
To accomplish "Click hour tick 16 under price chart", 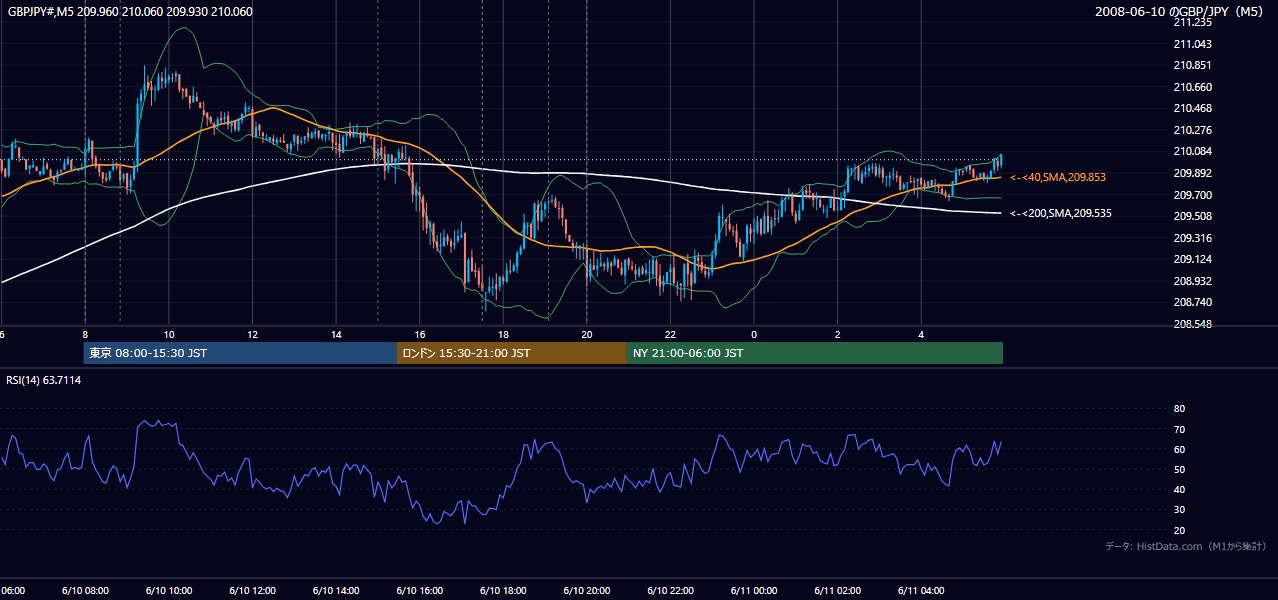I will pyautogui.click(x=420, y=335).
